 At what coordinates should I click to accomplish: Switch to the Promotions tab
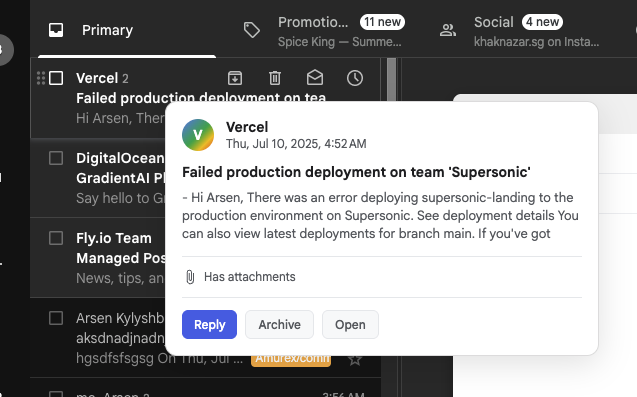point(324,30)
